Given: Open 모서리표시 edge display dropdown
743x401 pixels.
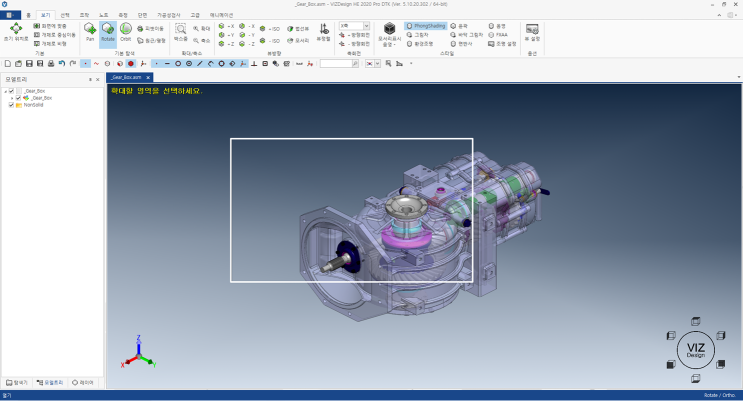Looking at the screenshot, I should (x=390, y=34).
